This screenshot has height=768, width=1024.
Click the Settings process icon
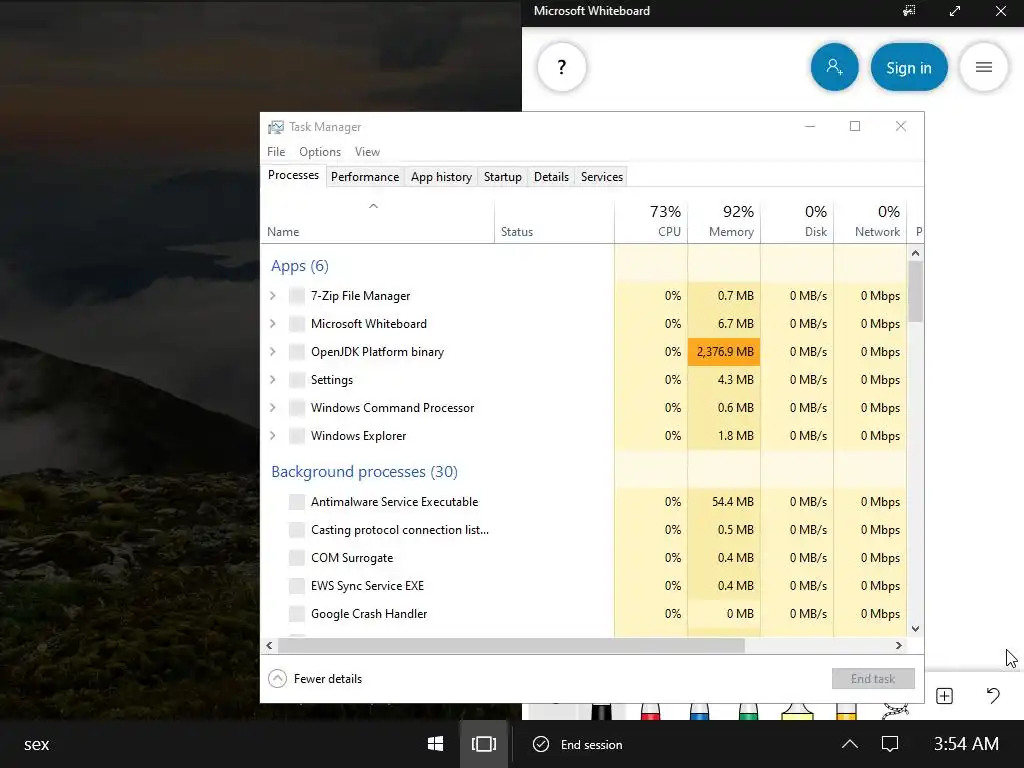click(296, 380)
